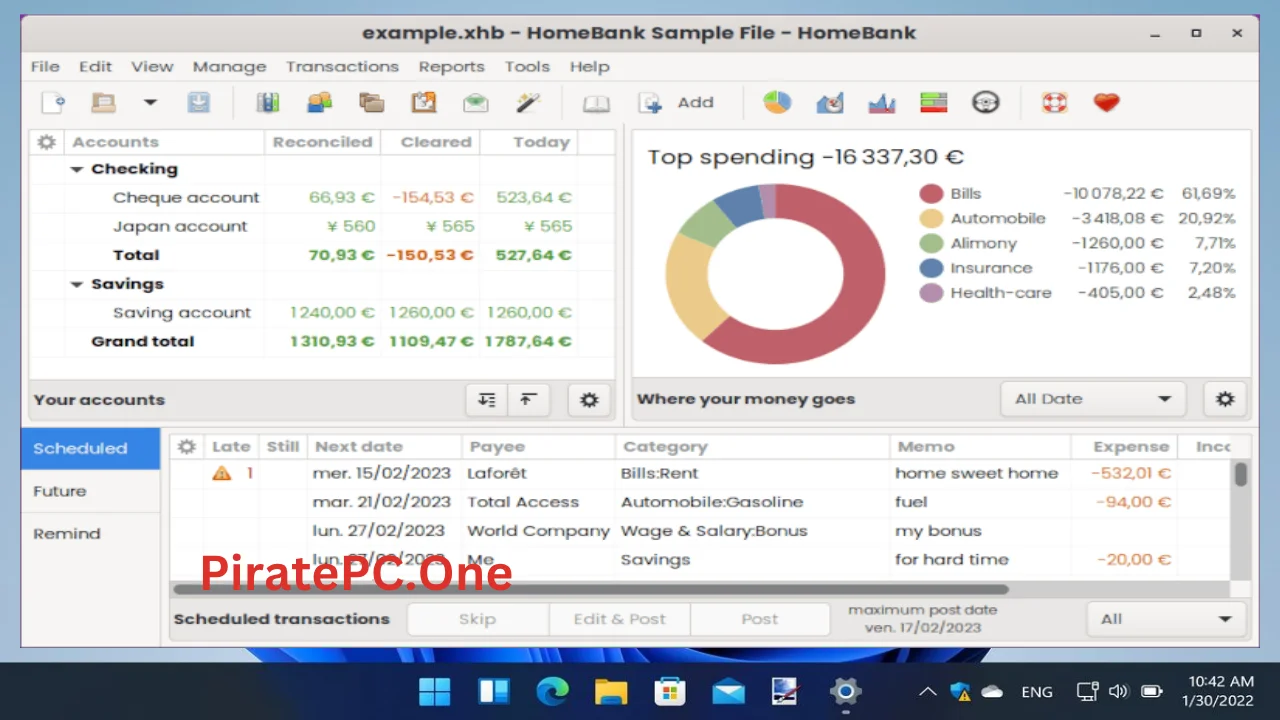Open the Statistics pie chart report
The height and width of the screenshot is (720, 1280).
[777, 102]
